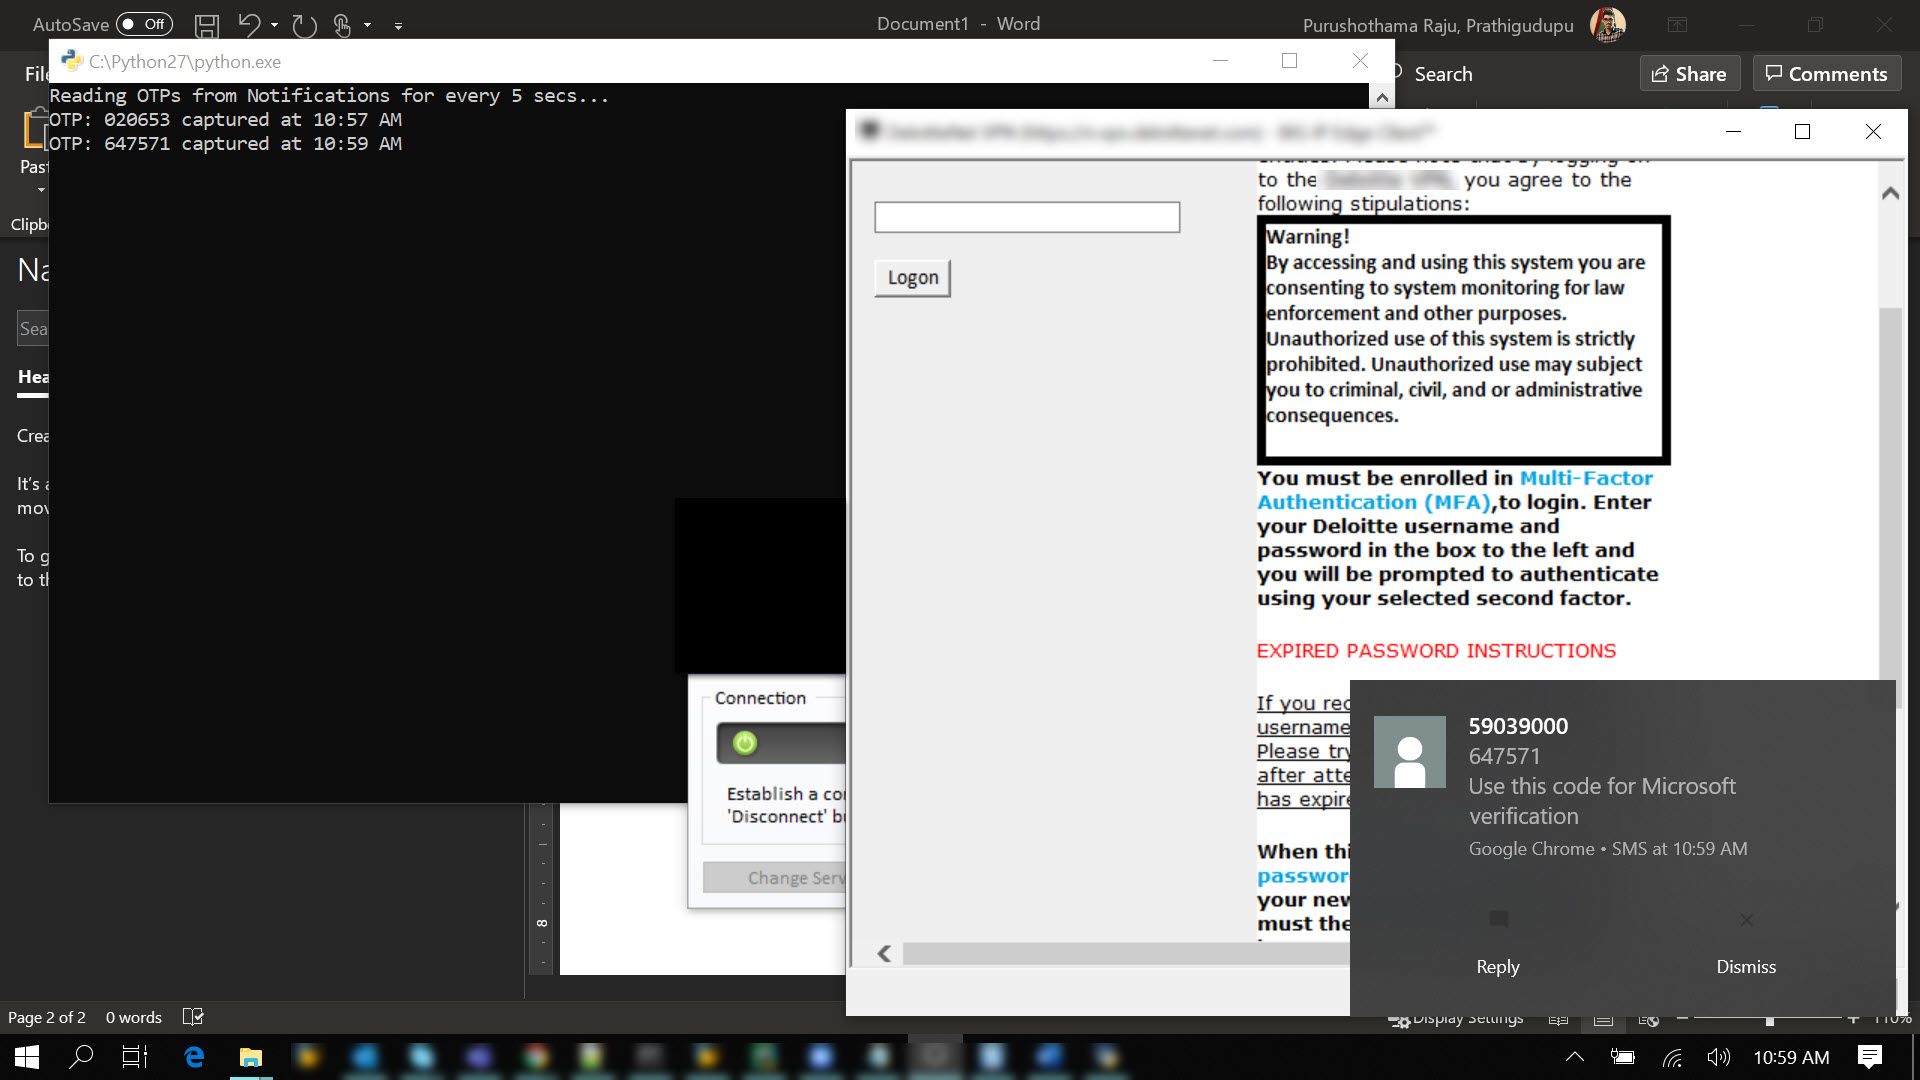Image resolution: width=1920 pixels, height=1080 pixels.
Task: Click the green VPN connection power toggle
Action: pyautogui.click(x=745, y=743)
